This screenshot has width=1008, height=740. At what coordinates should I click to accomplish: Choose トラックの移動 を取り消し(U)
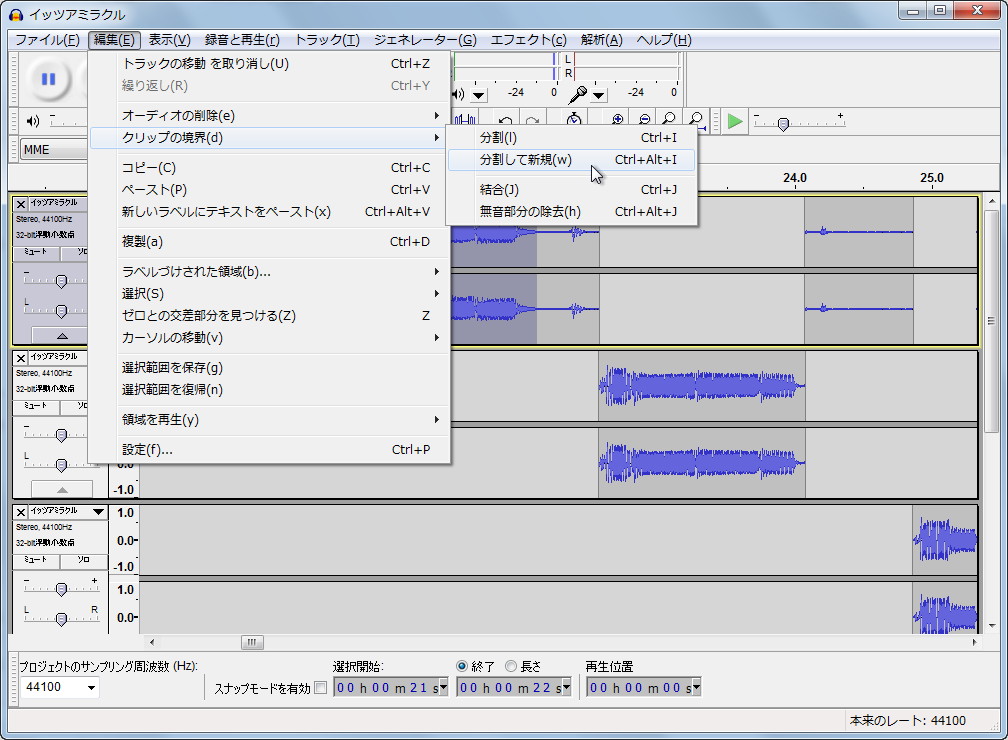point(269,64)
